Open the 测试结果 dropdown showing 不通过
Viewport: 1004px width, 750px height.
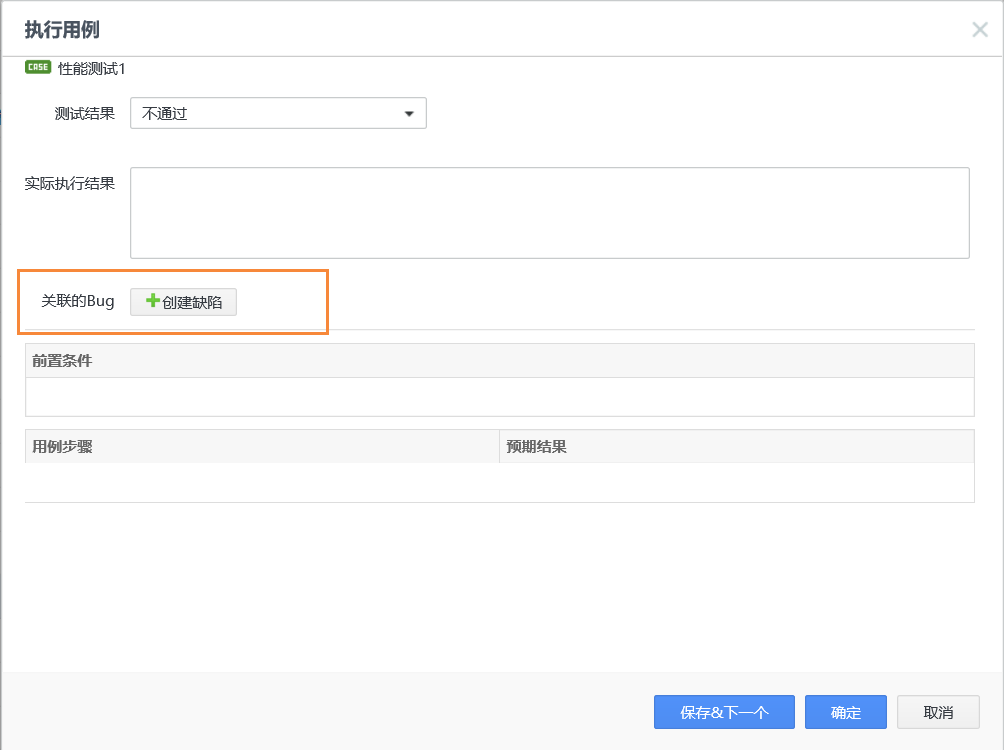pyautogui.click(x=279, y=113)
